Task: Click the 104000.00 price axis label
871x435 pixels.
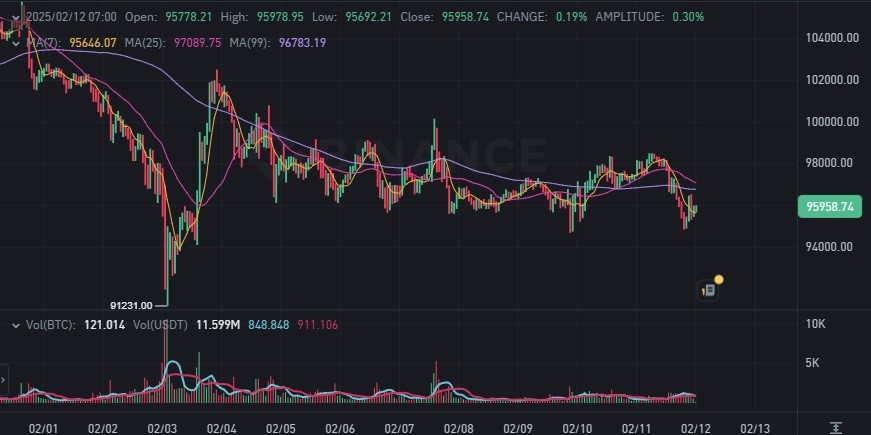Action: point(832,38)
